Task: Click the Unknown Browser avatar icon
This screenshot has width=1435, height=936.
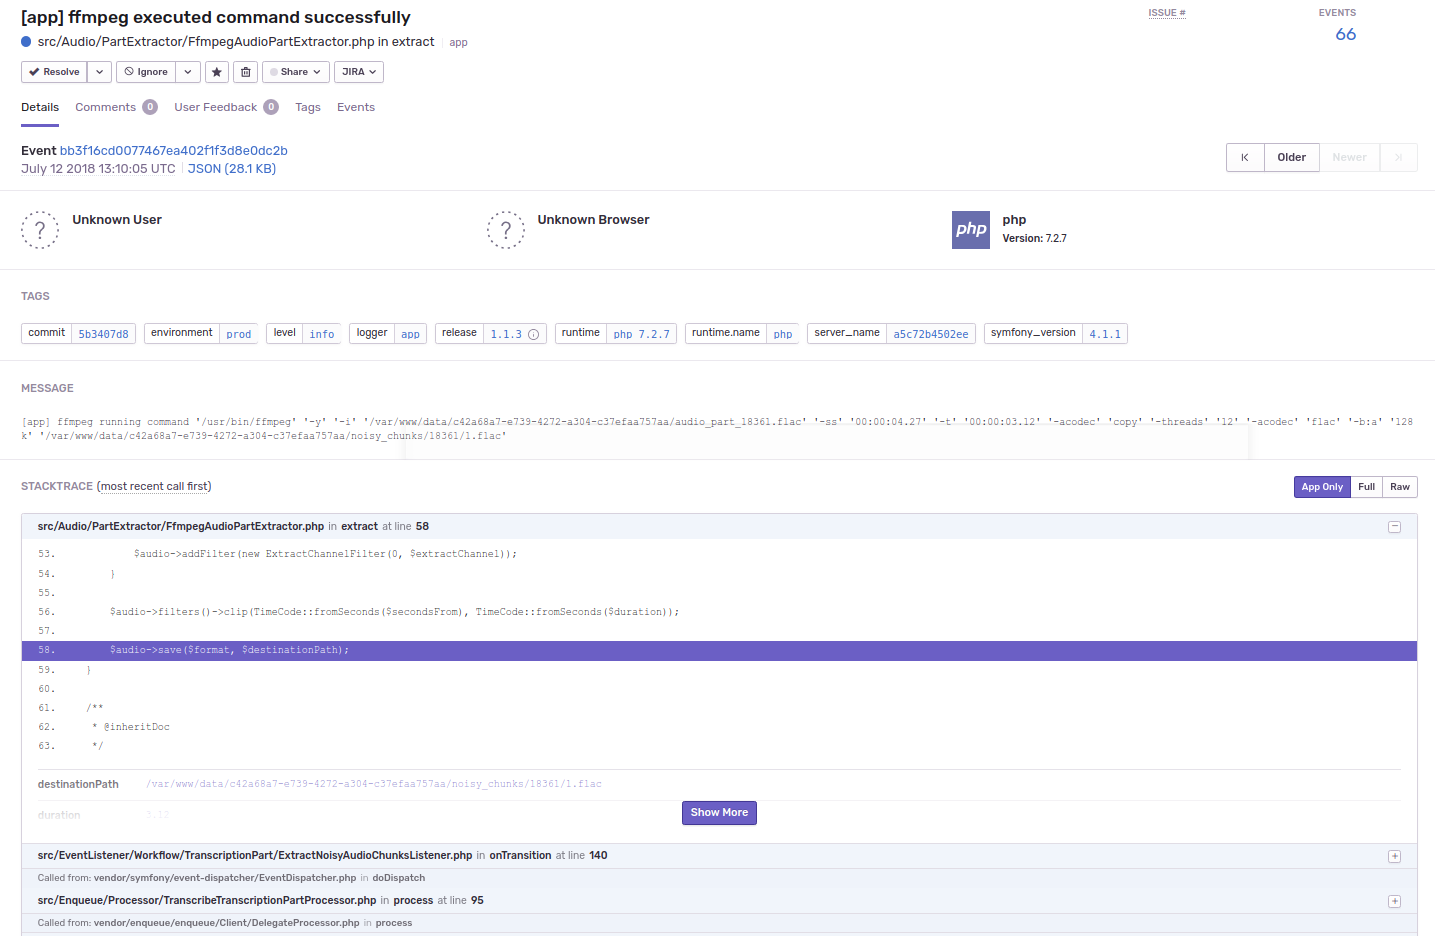Action: pos(506,230)
